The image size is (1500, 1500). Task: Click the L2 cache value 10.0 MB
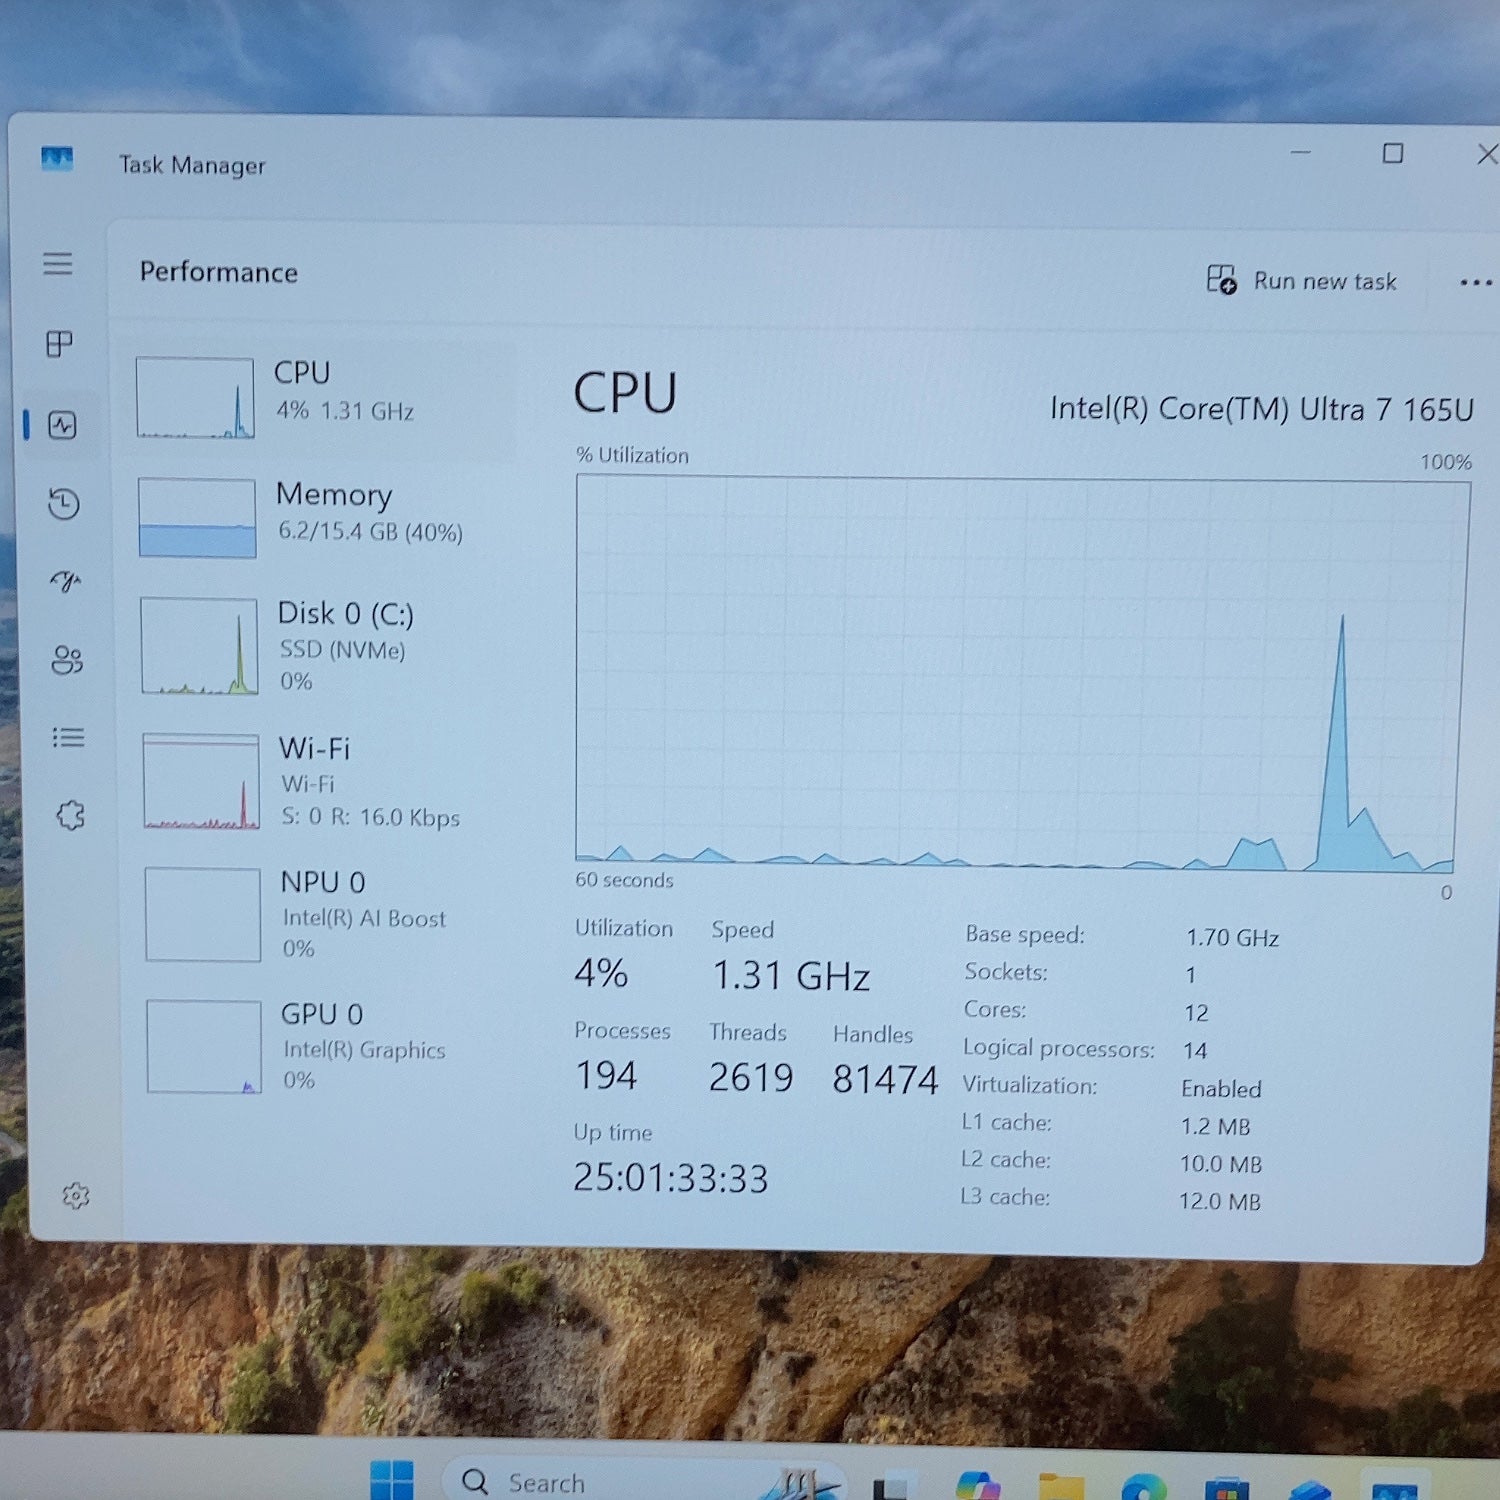(1221, 1165)
